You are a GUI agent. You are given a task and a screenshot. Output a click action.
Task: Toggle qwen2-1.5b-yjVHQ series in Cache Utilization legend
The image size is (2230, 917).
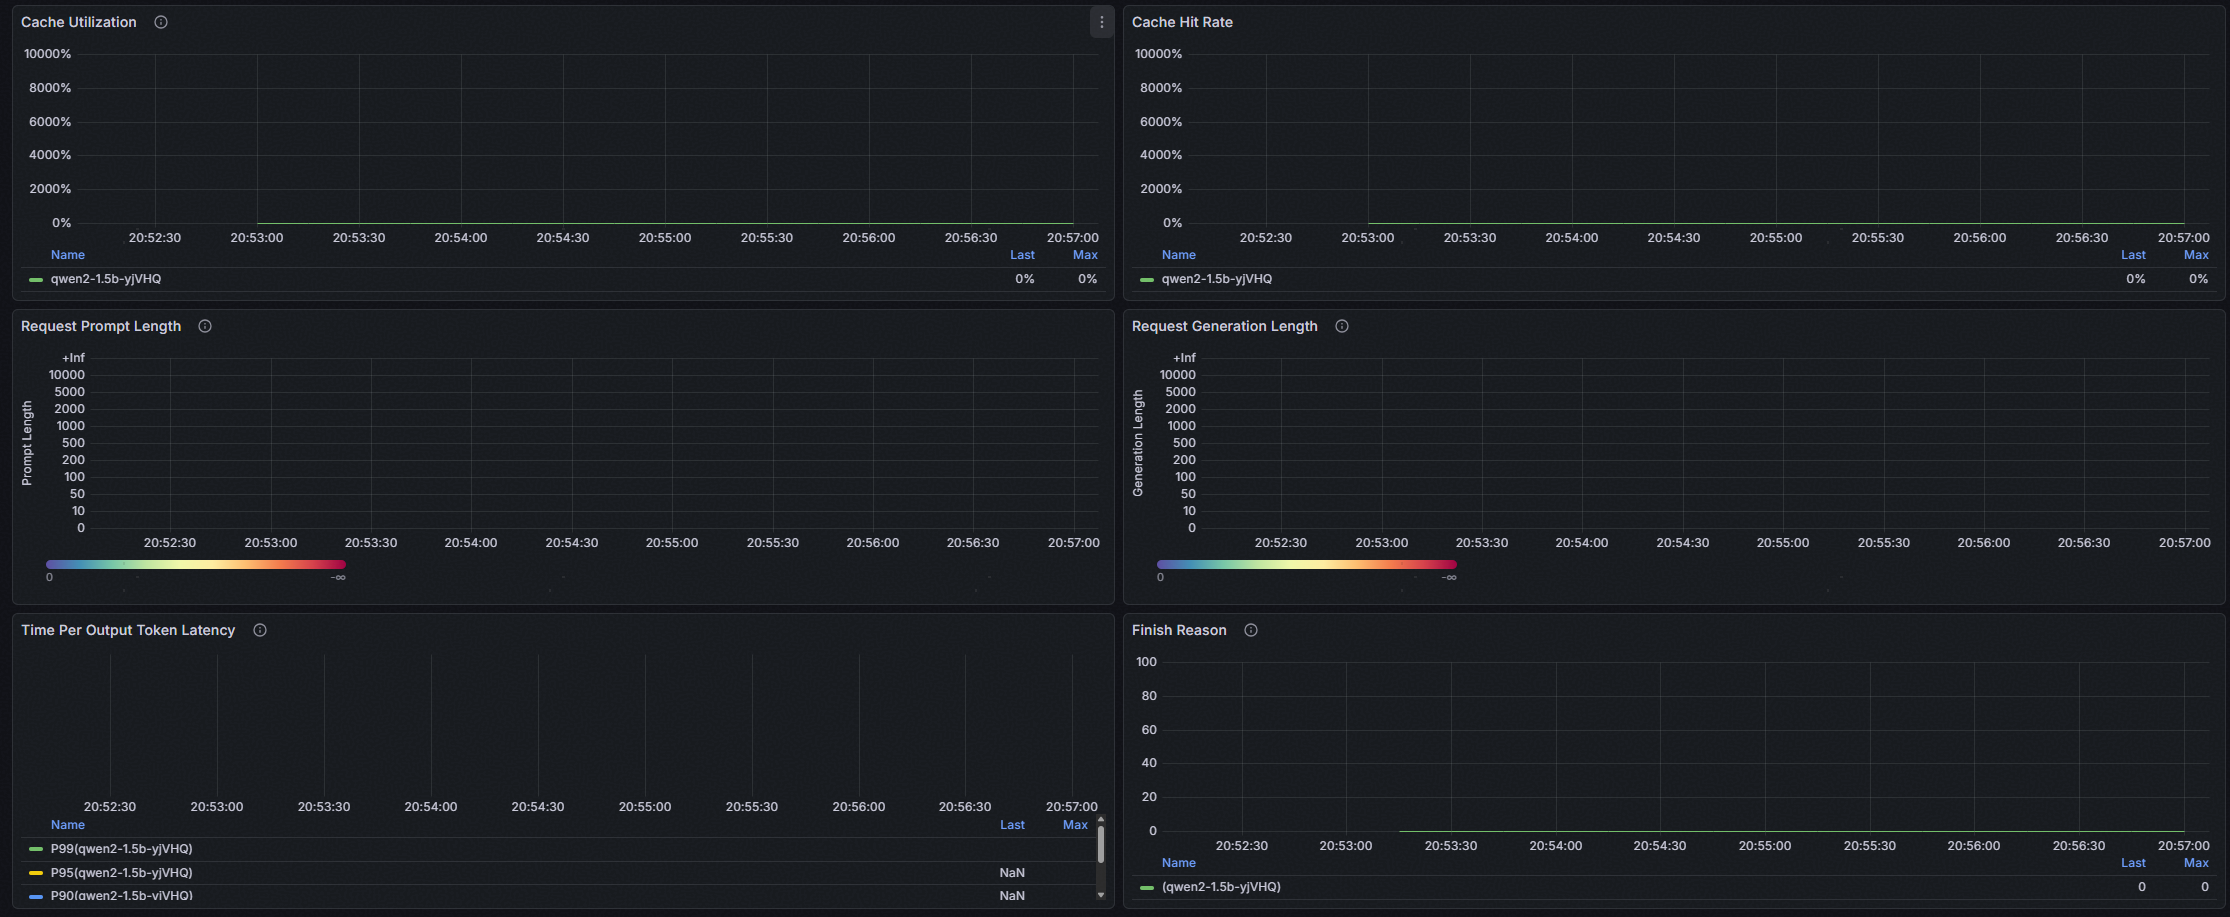[x=105, y=279]
